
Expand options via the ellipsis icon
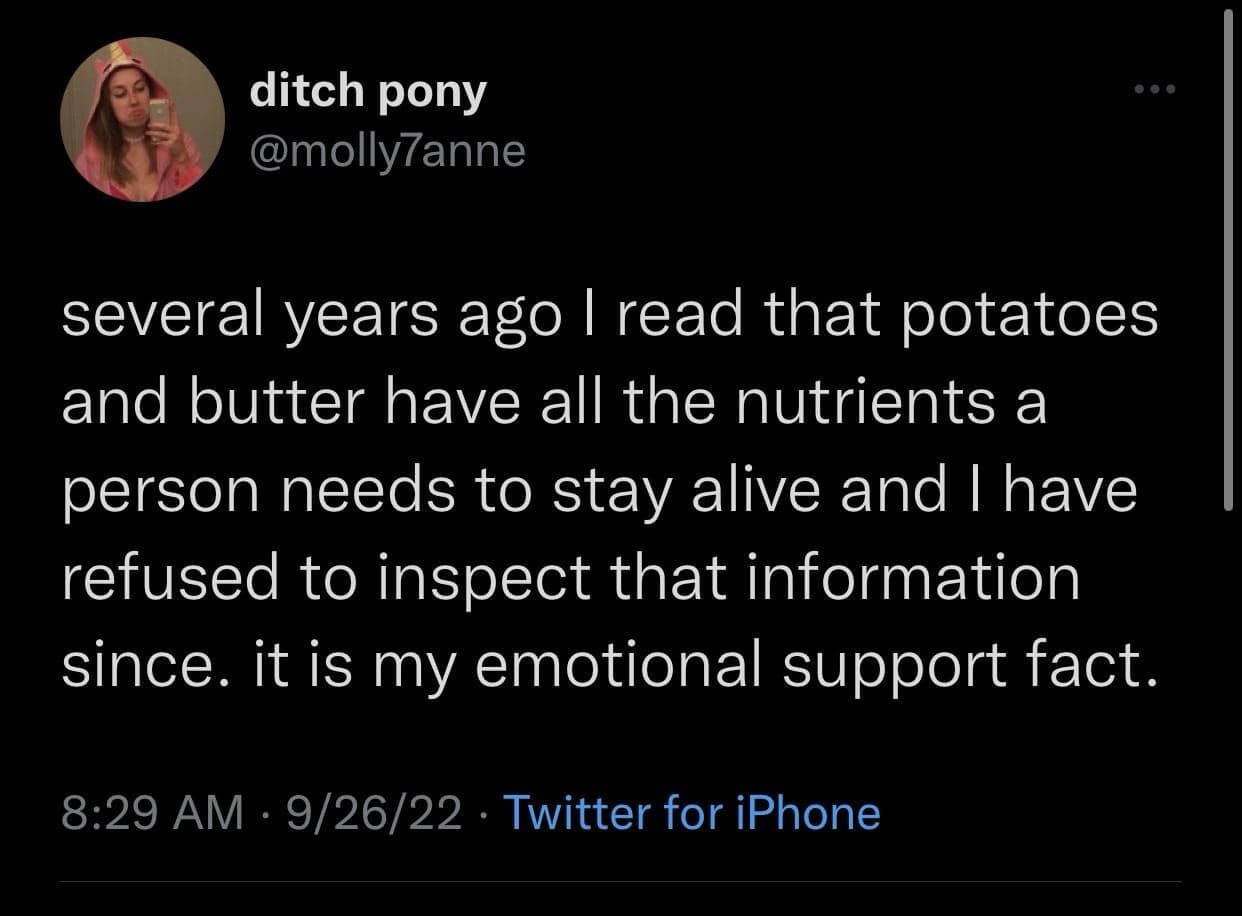(1152, 88)
